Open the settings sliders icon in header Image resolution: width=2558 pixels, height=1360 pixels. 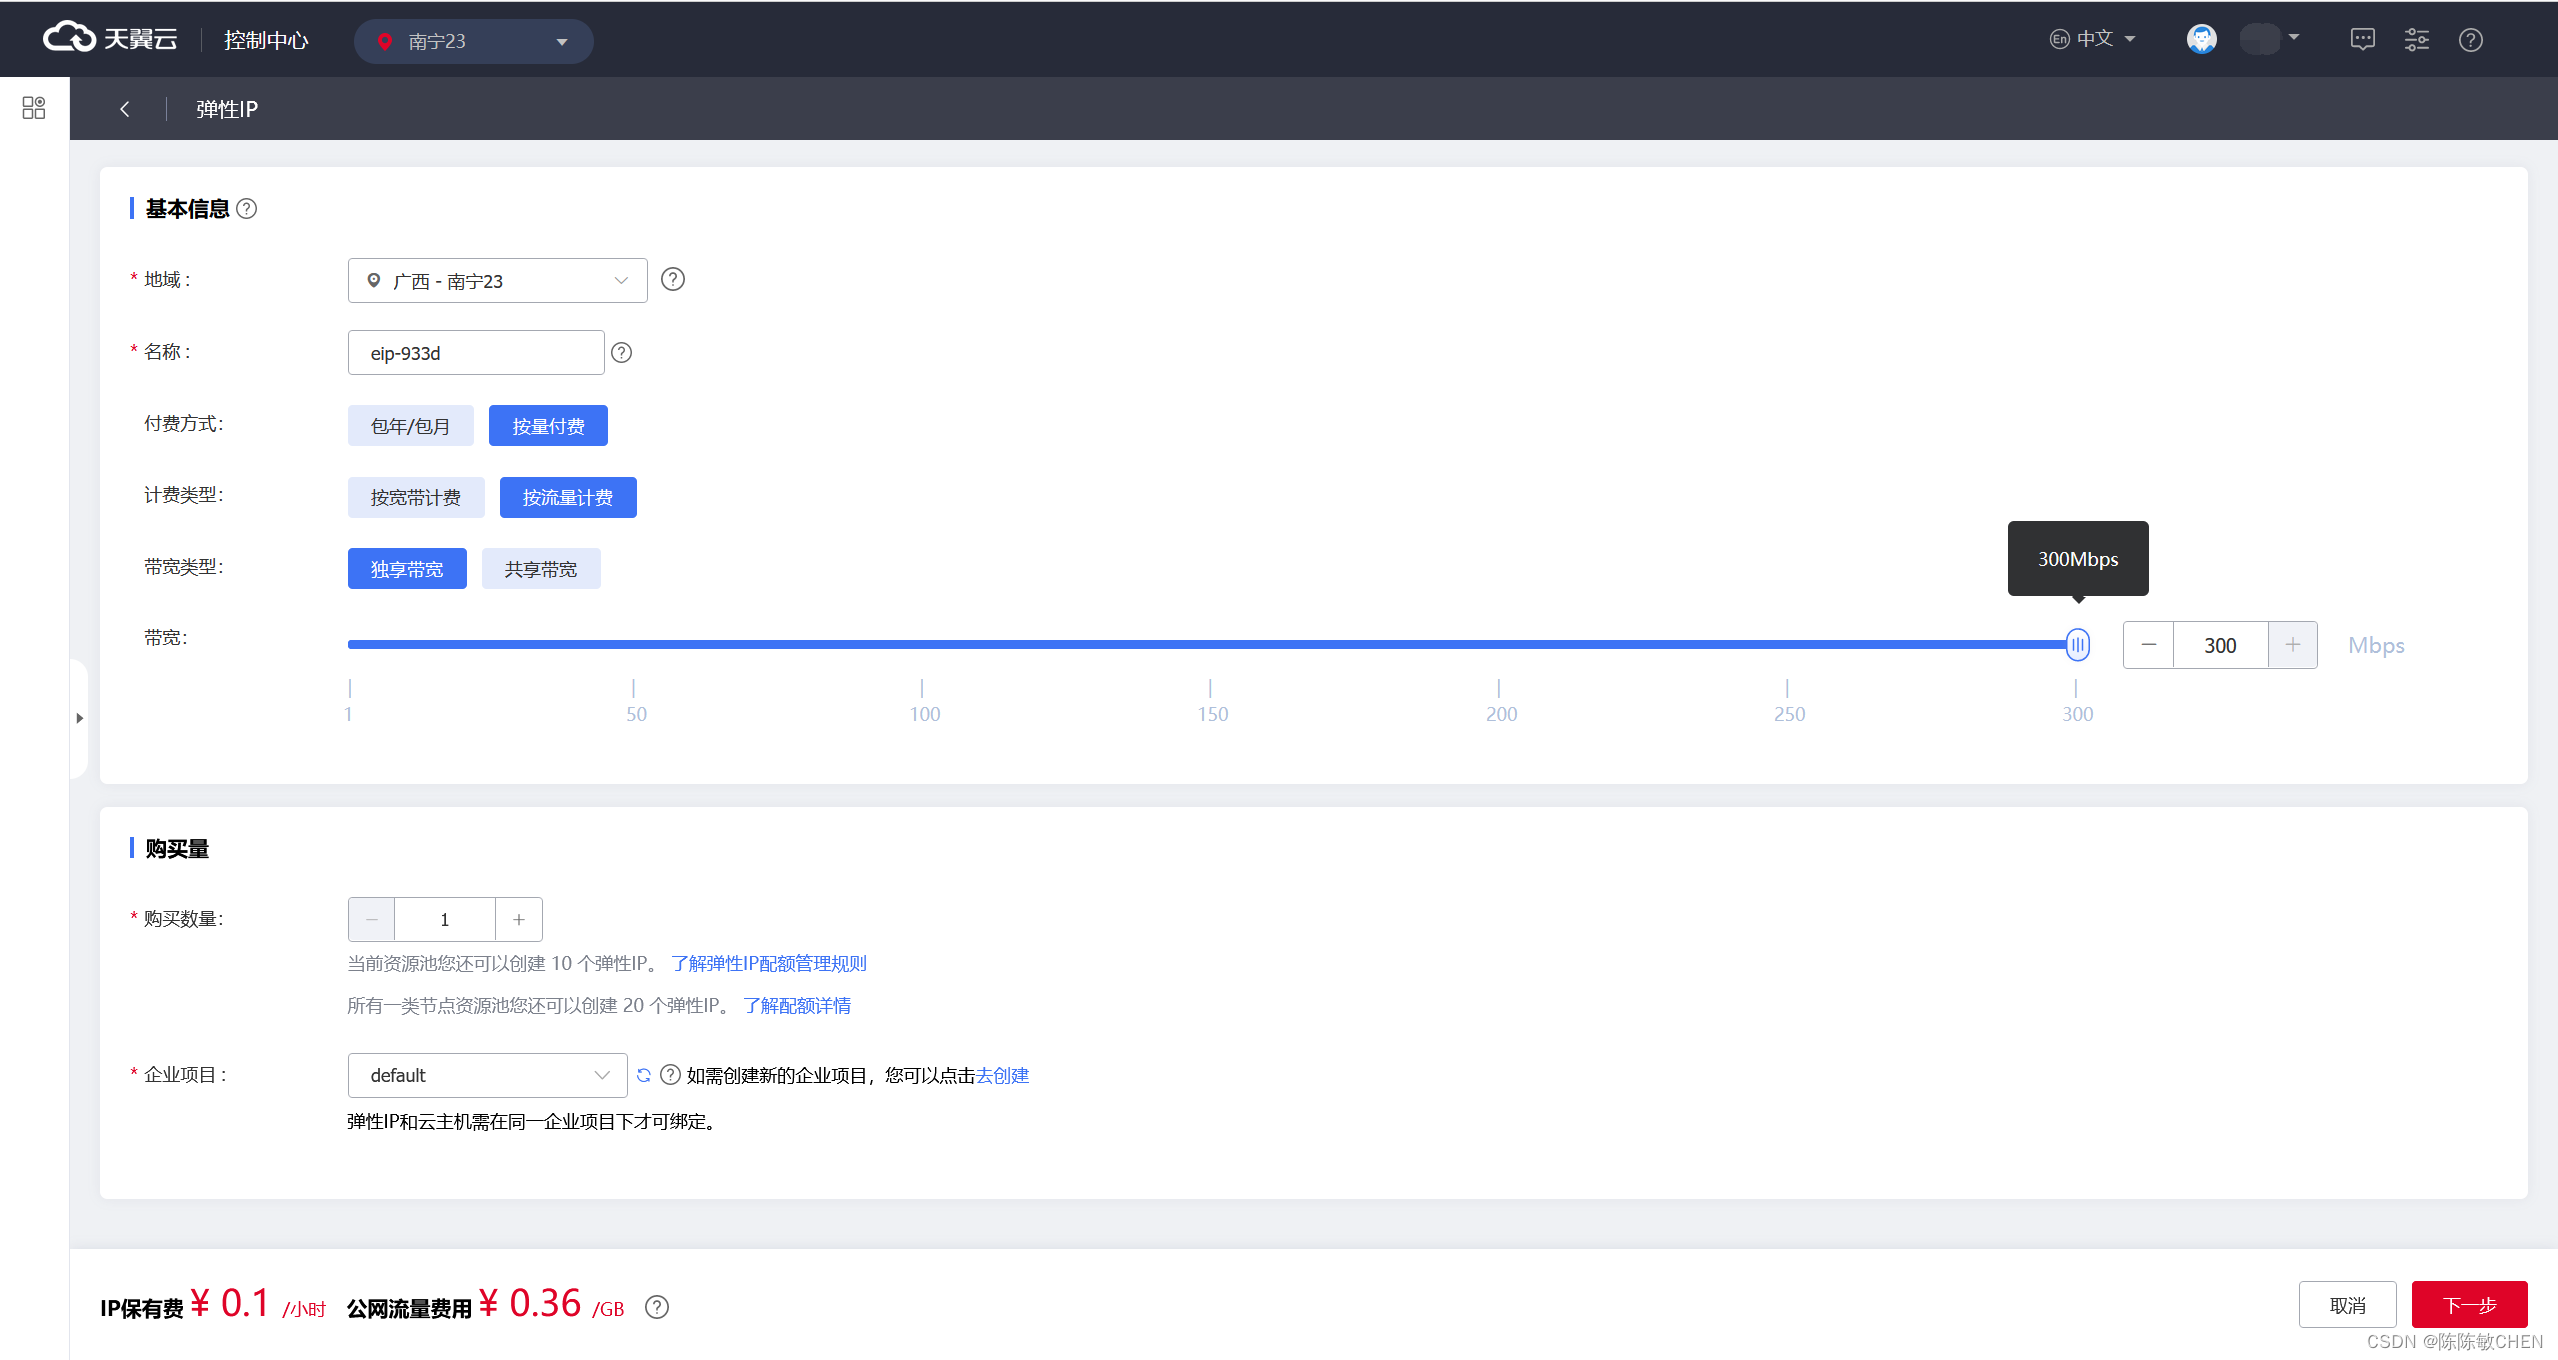click(x=2416, y=40)
